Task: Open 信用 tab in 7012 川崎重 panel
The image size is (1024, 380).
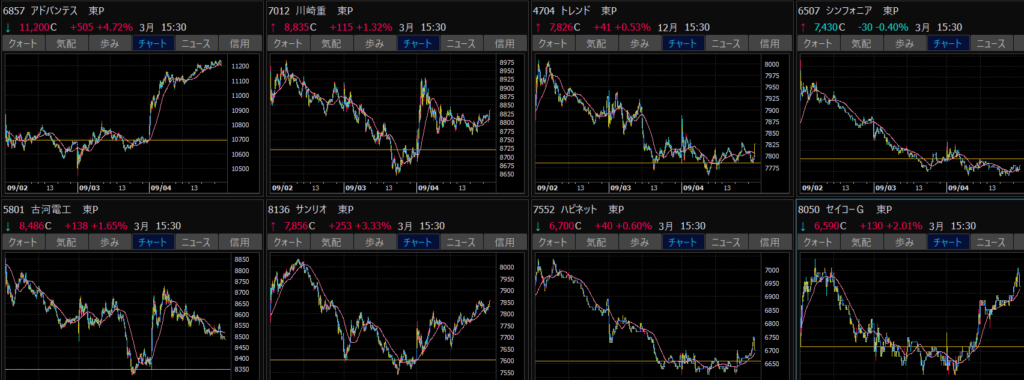Action: 505,44
